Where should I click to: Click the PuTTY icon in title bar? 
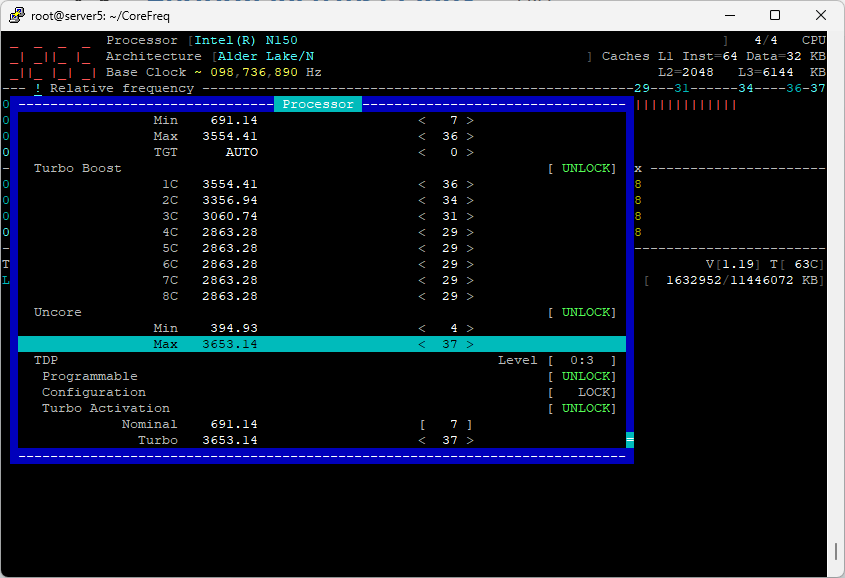[x=17, y=15]
